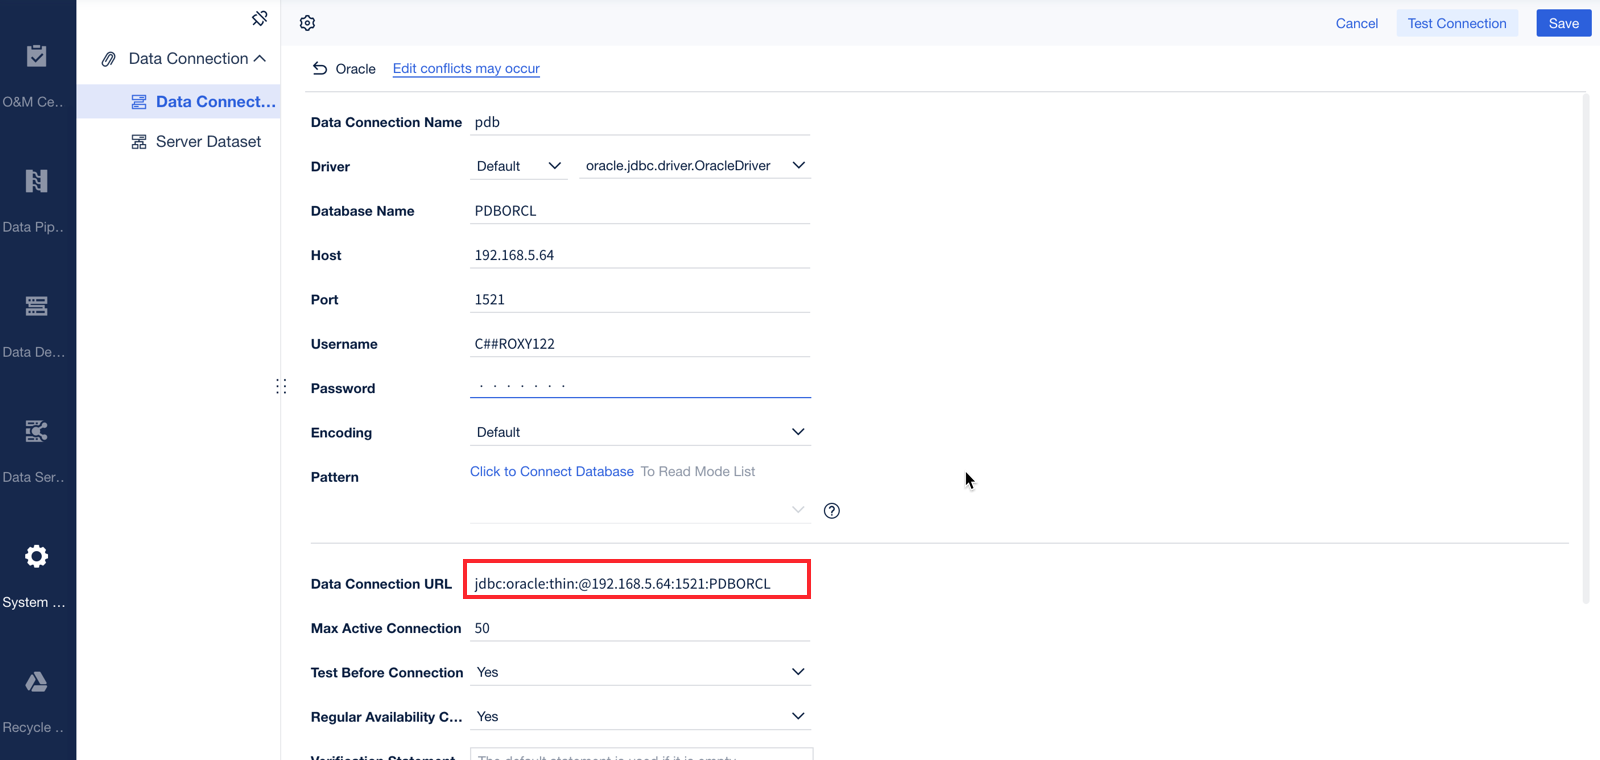The width and height of the screenshot is (1600, 760).
Task: Select Server Dataset in the navigation panel
Action: [x=208, y=142]
